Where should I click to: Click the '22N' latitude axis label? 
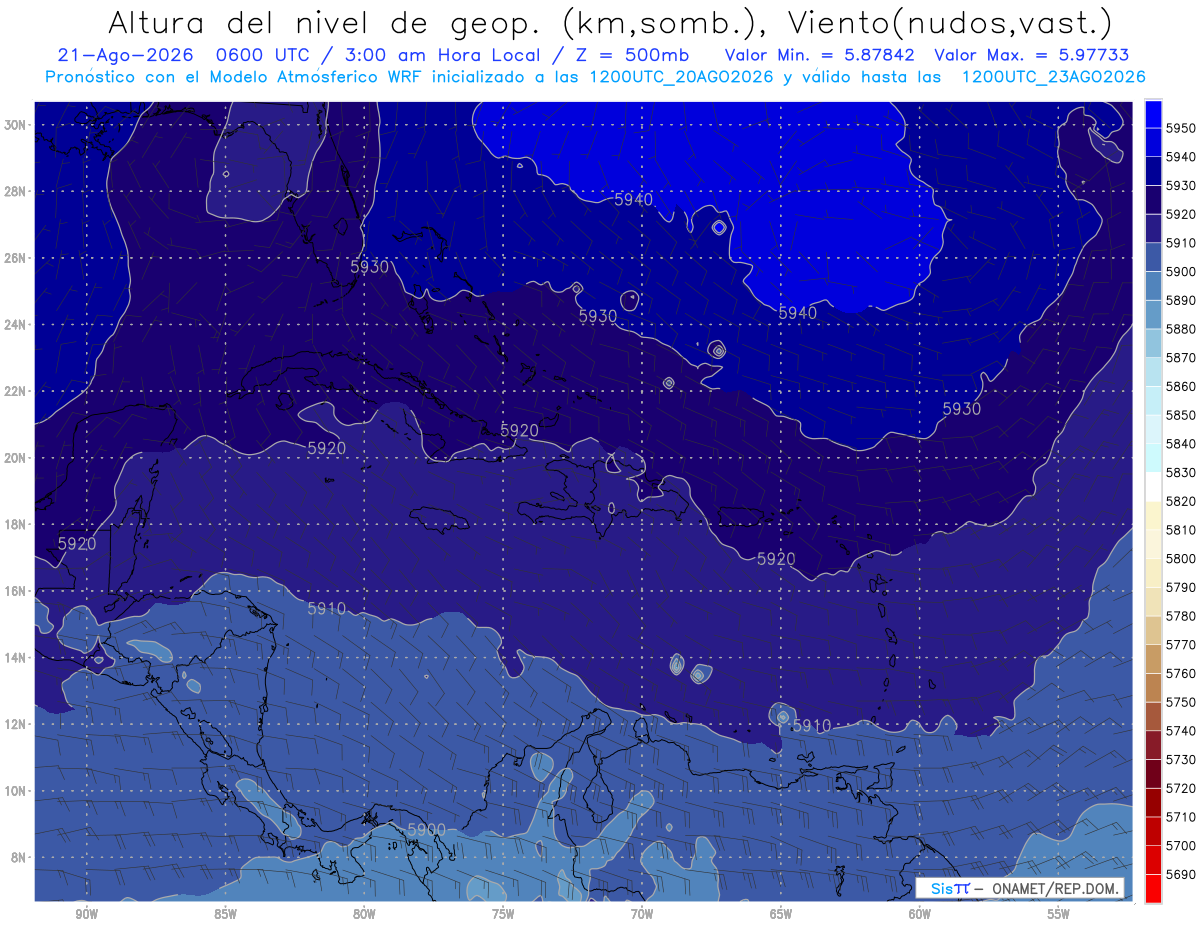point(15,391)
